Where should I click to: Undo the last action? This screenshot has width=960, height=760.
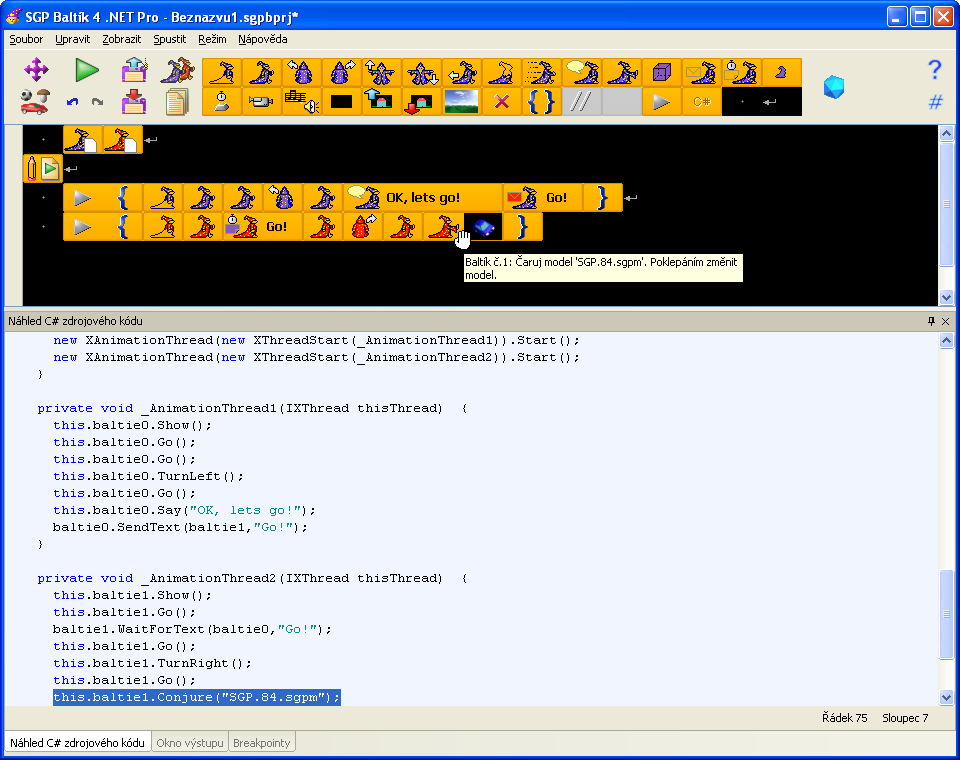coord(72,102)
